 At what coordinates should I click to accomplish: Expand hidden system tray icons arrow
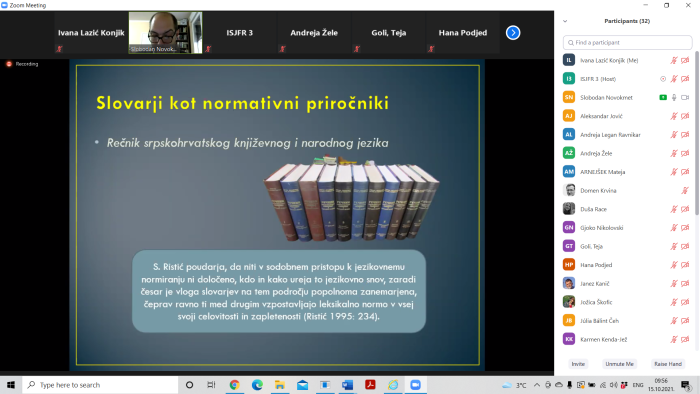[x=537, y=385]
